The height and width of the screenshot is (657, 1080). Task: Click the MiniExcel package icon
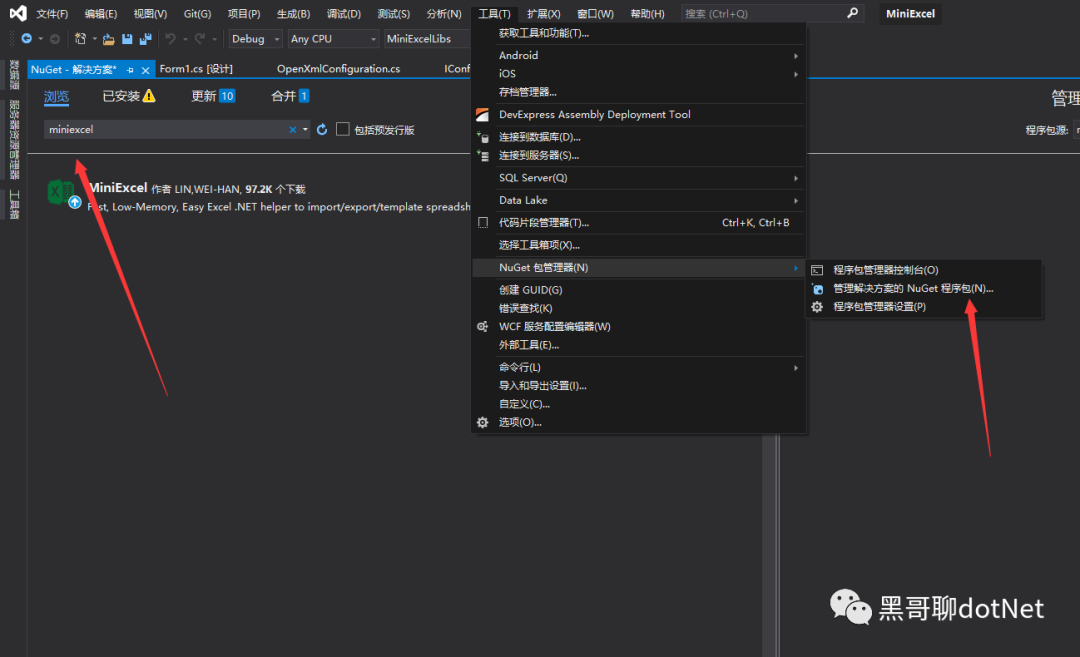[x=63, y=193]
